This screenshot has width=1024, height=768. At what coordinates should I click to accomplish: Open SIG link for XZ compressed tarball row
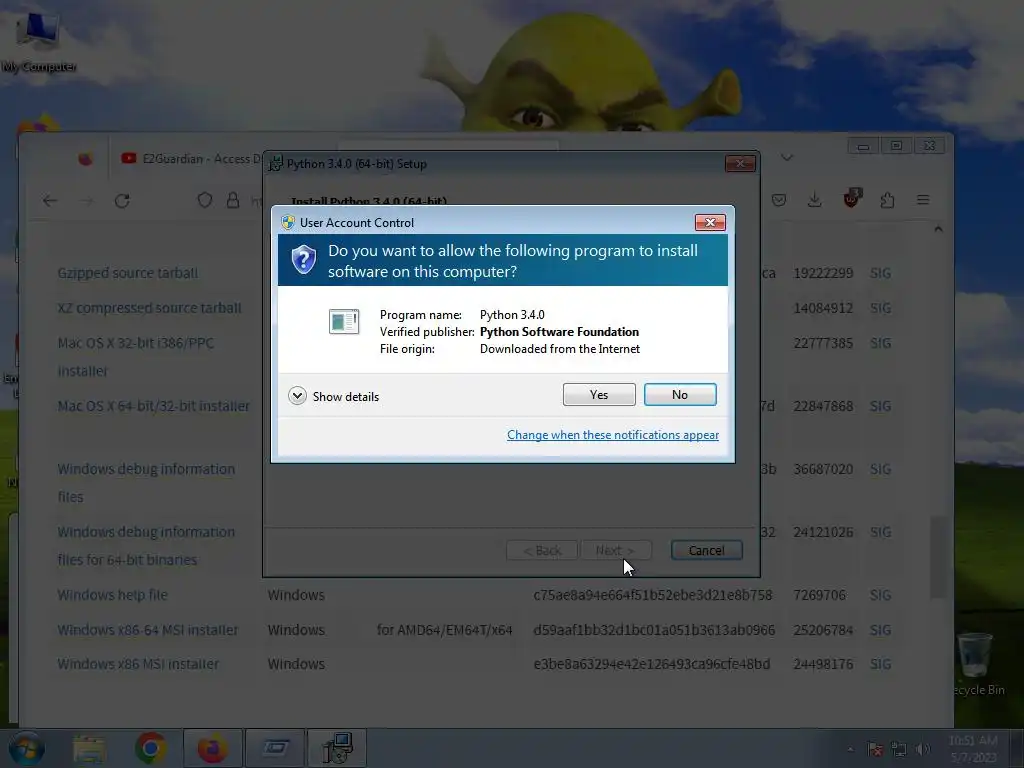[880, 308]
